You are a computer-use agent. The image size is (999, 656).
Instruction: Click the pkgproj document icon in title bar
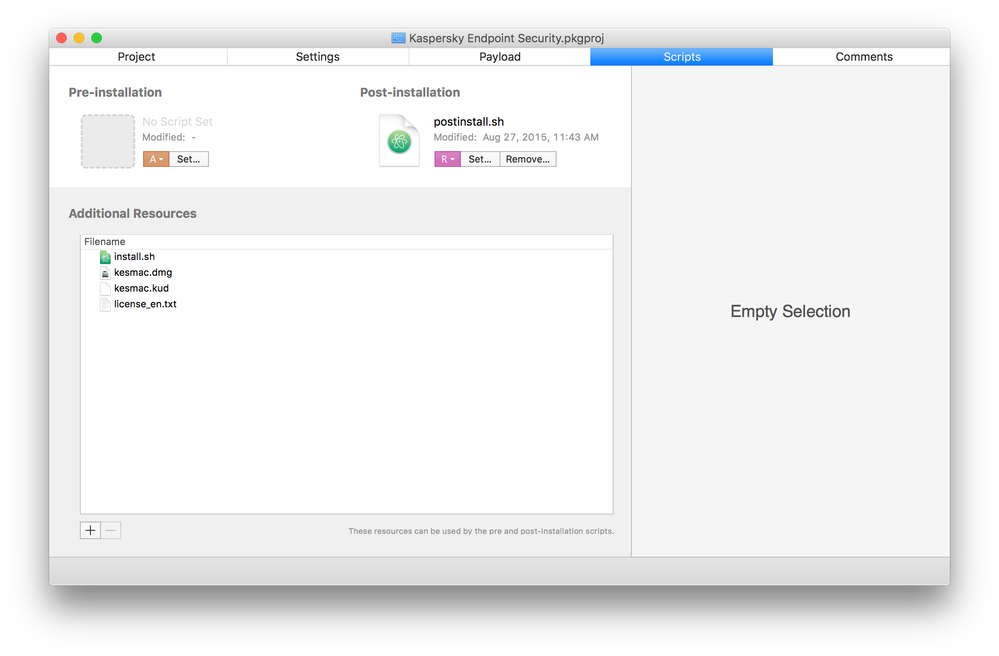[x=398, y=38]
